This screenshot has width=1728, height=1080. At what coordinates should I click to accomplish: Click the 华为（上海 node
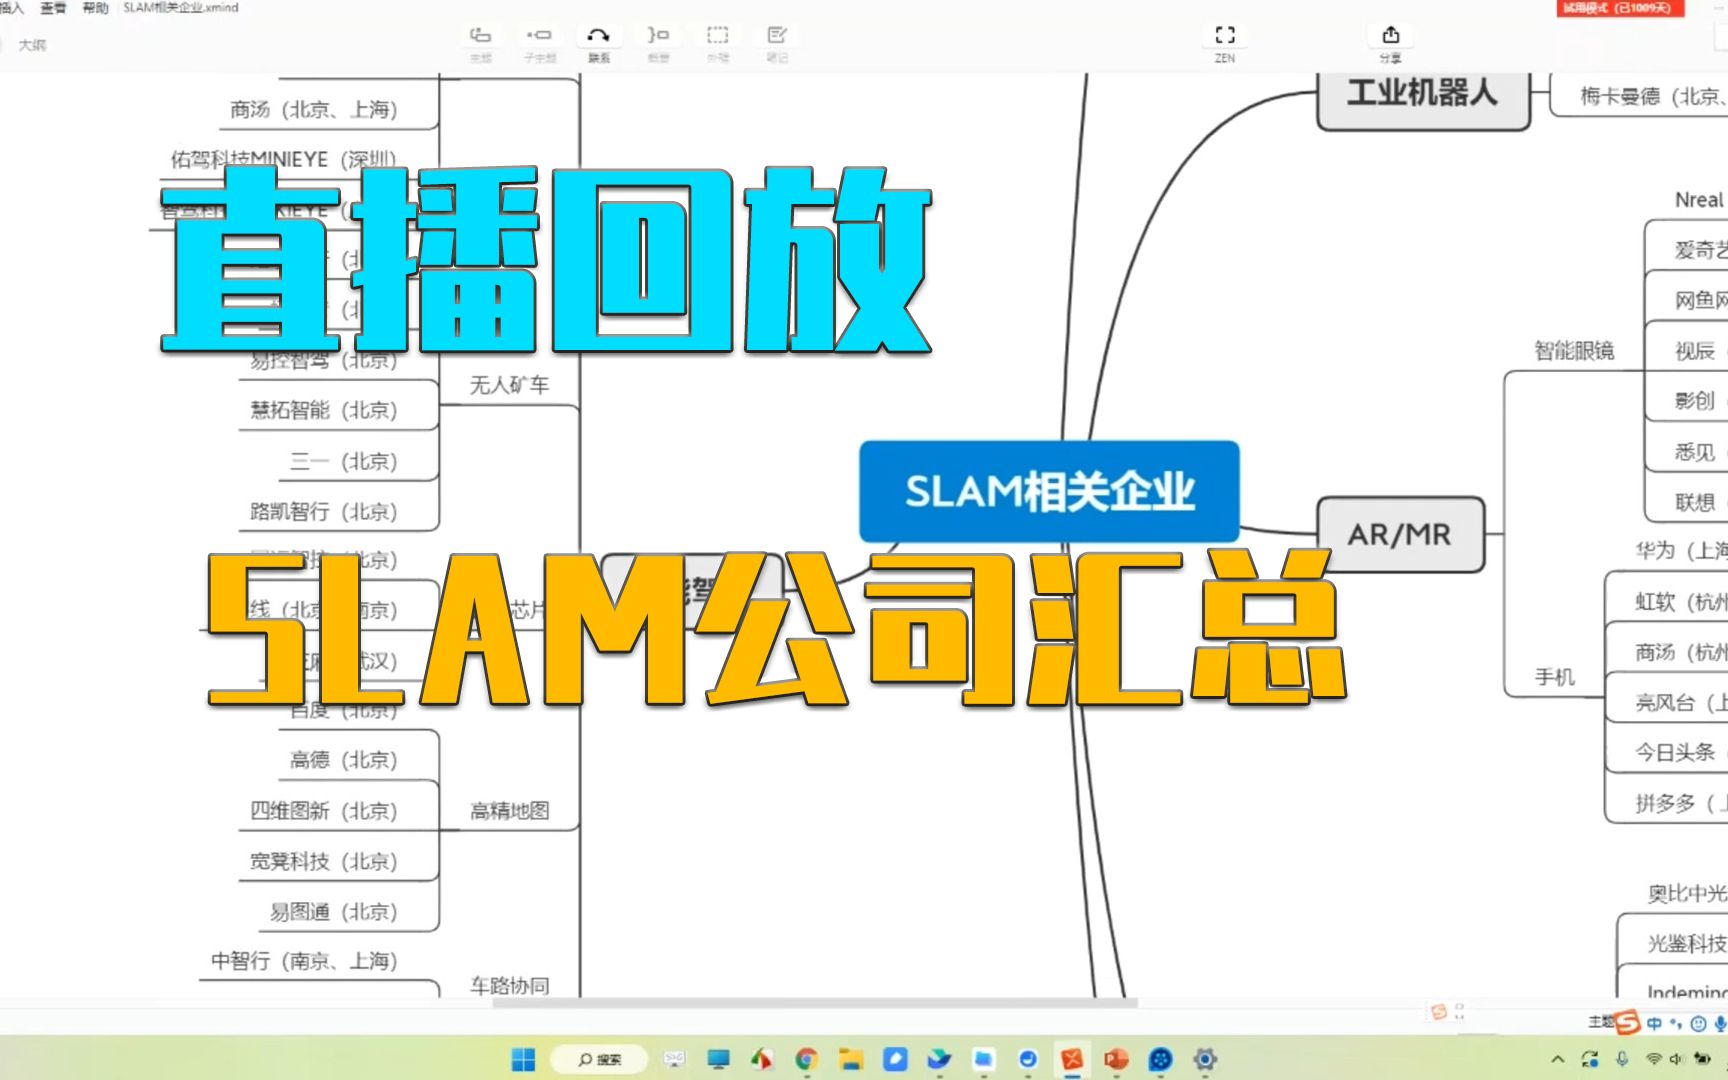pyautogui.click(x=1681, y=550)
